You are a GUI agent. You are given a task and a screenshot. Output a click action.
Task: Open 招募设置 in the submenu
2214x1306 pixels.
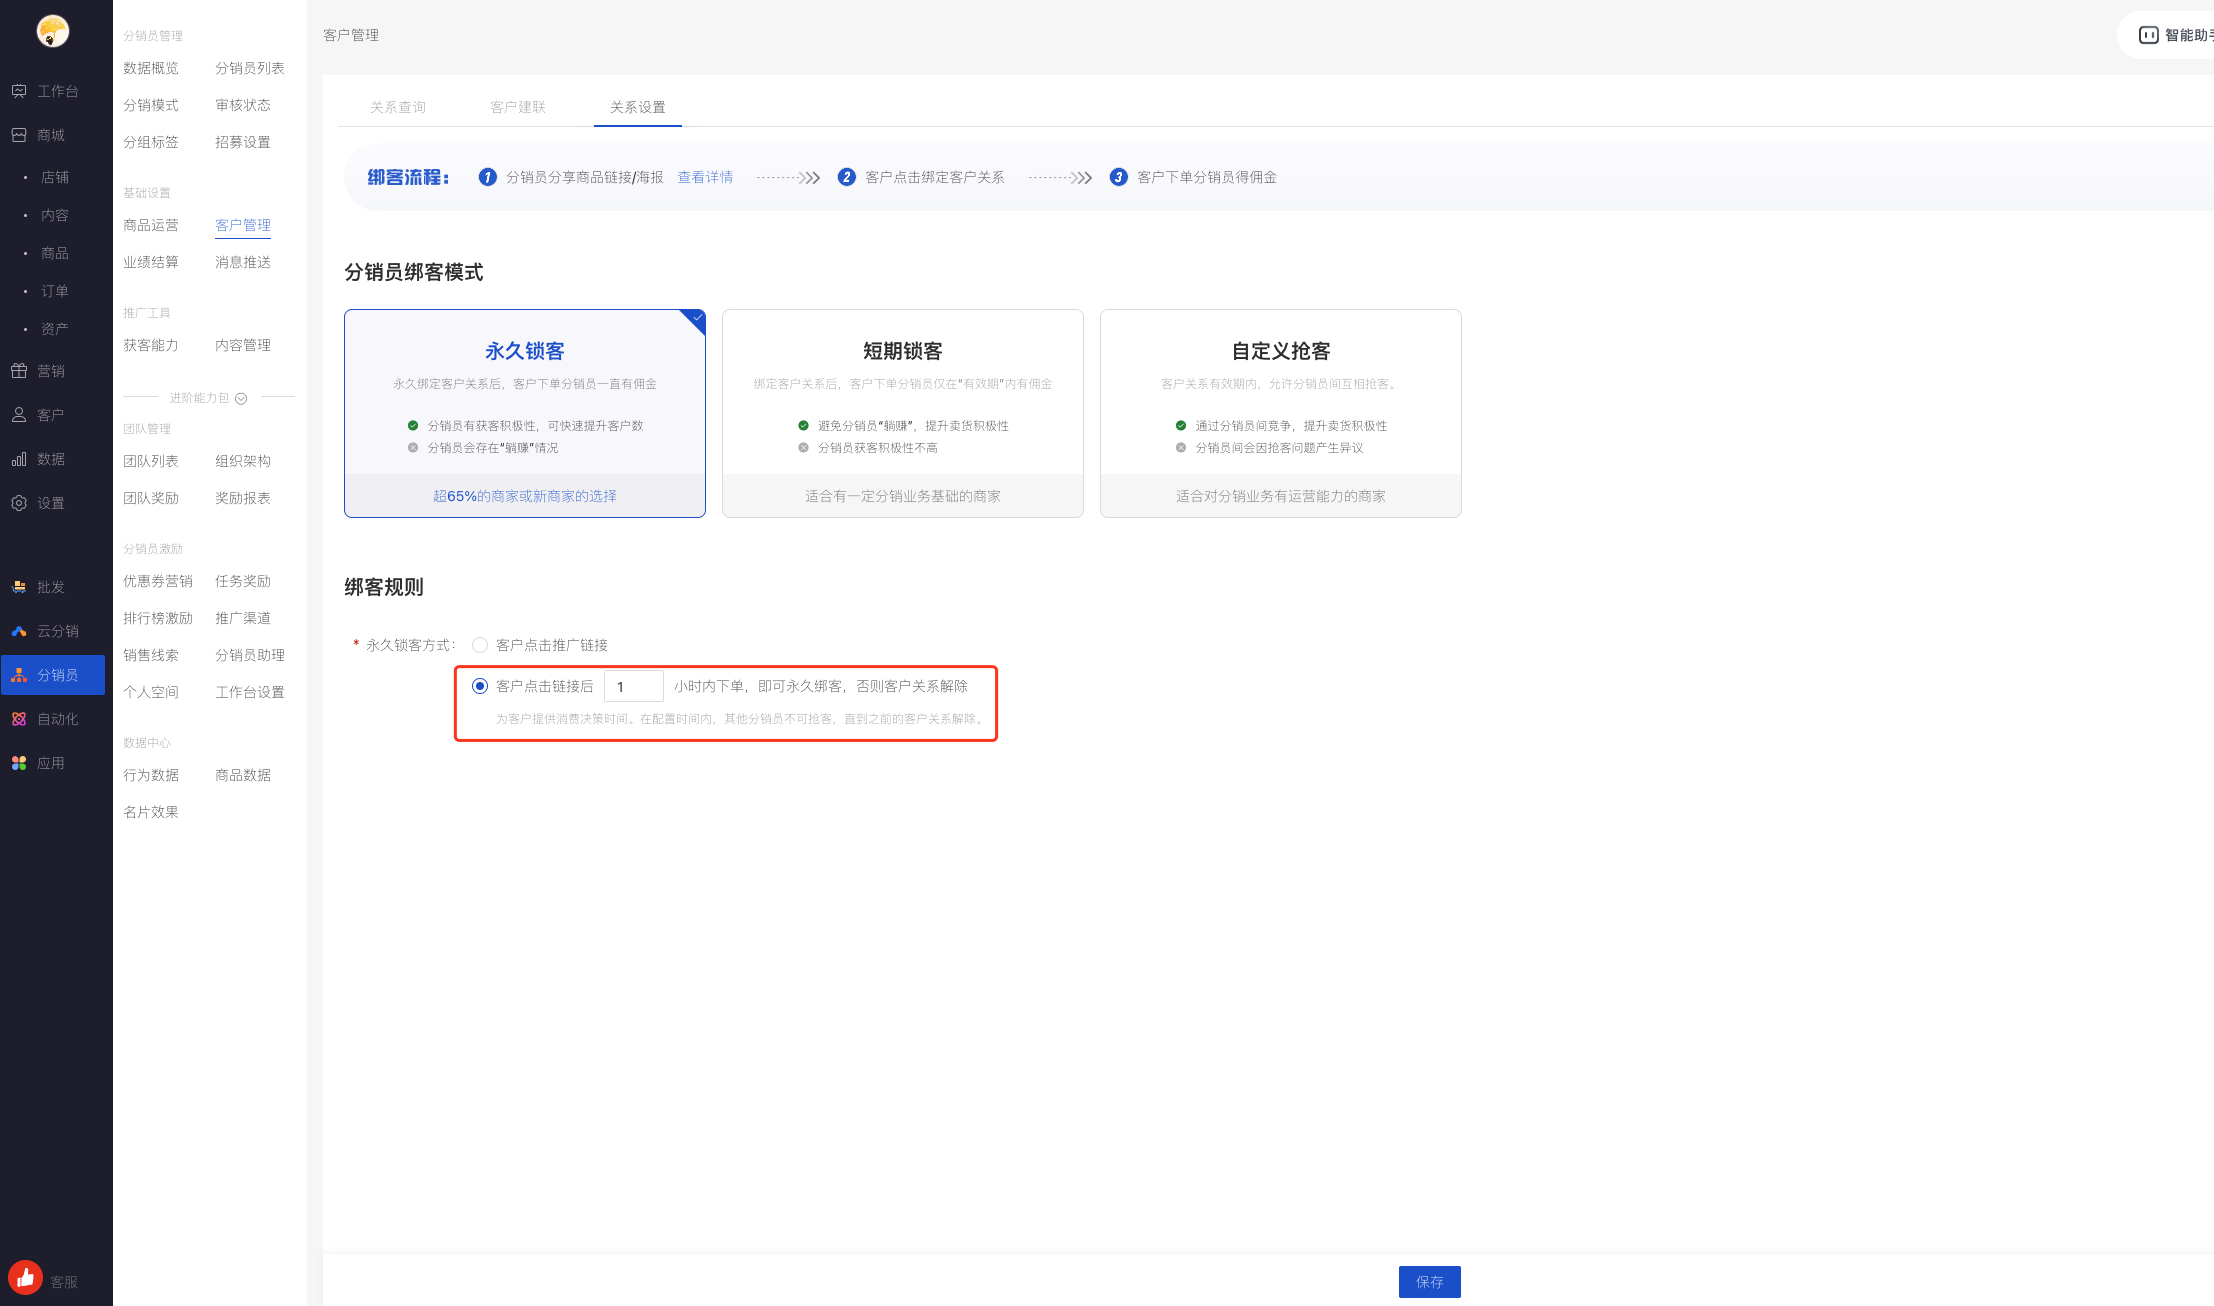coord(243,142)
